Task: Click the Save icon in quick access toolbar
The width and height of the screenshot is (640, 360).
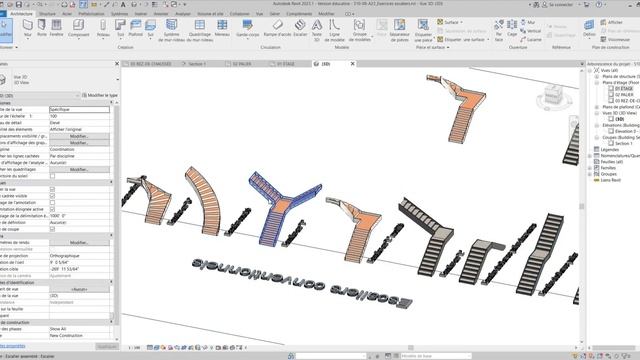Action: [18, 4]
